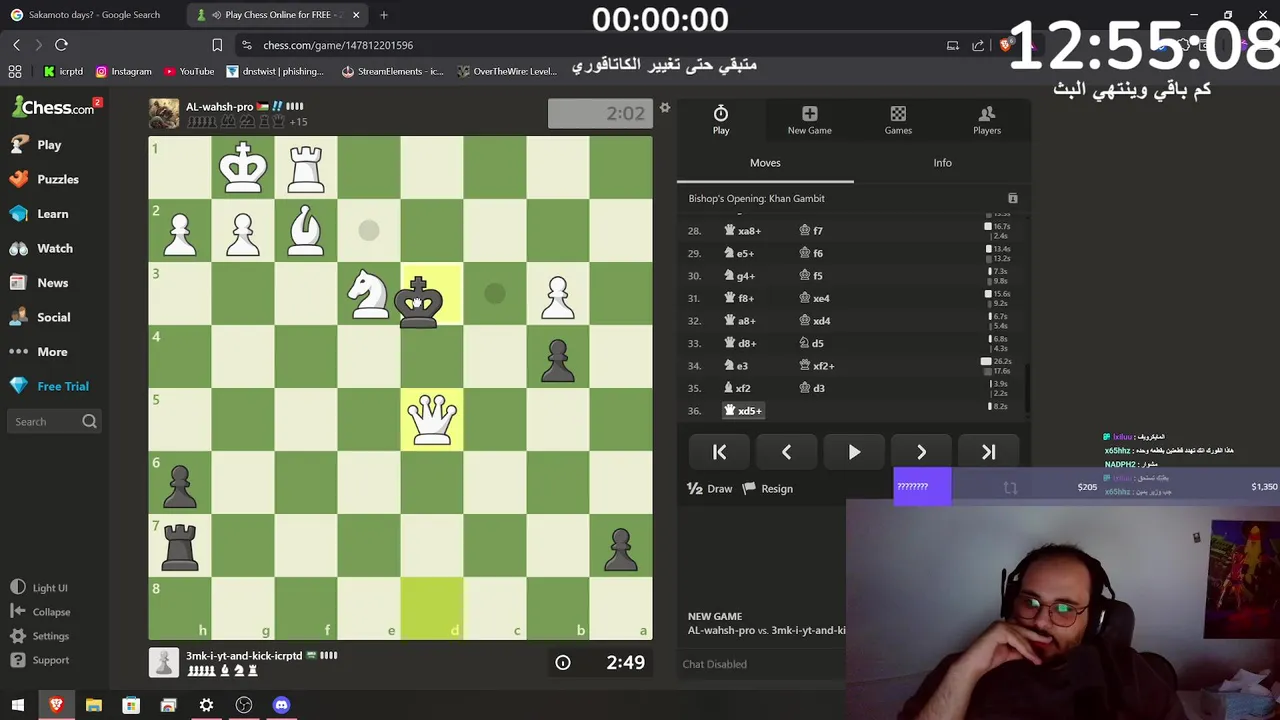Image resolution: width=1280 pixels, height=720 pixels.
Task: Open the Instagram bookmark
Action: pos(124,72)
